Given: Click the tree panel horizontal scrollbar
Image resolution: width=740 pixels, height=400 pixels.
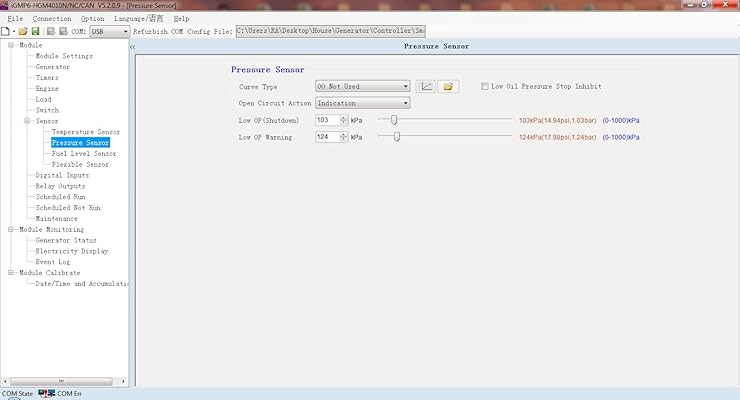Looking at the screenshot, I should [x=61, y=381].
